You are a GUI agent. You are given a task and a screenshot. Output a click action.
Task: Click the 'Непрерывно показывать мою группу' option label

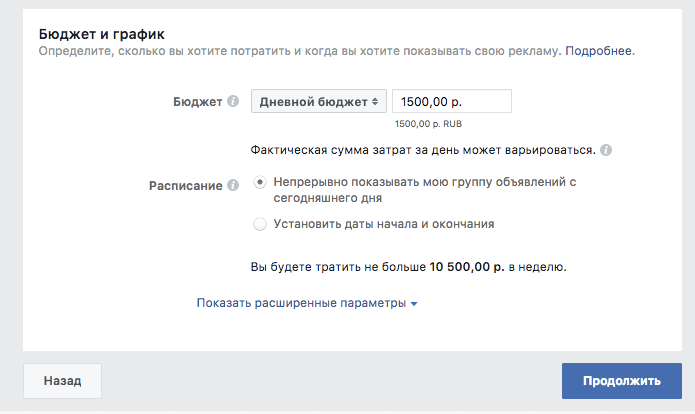425,190
